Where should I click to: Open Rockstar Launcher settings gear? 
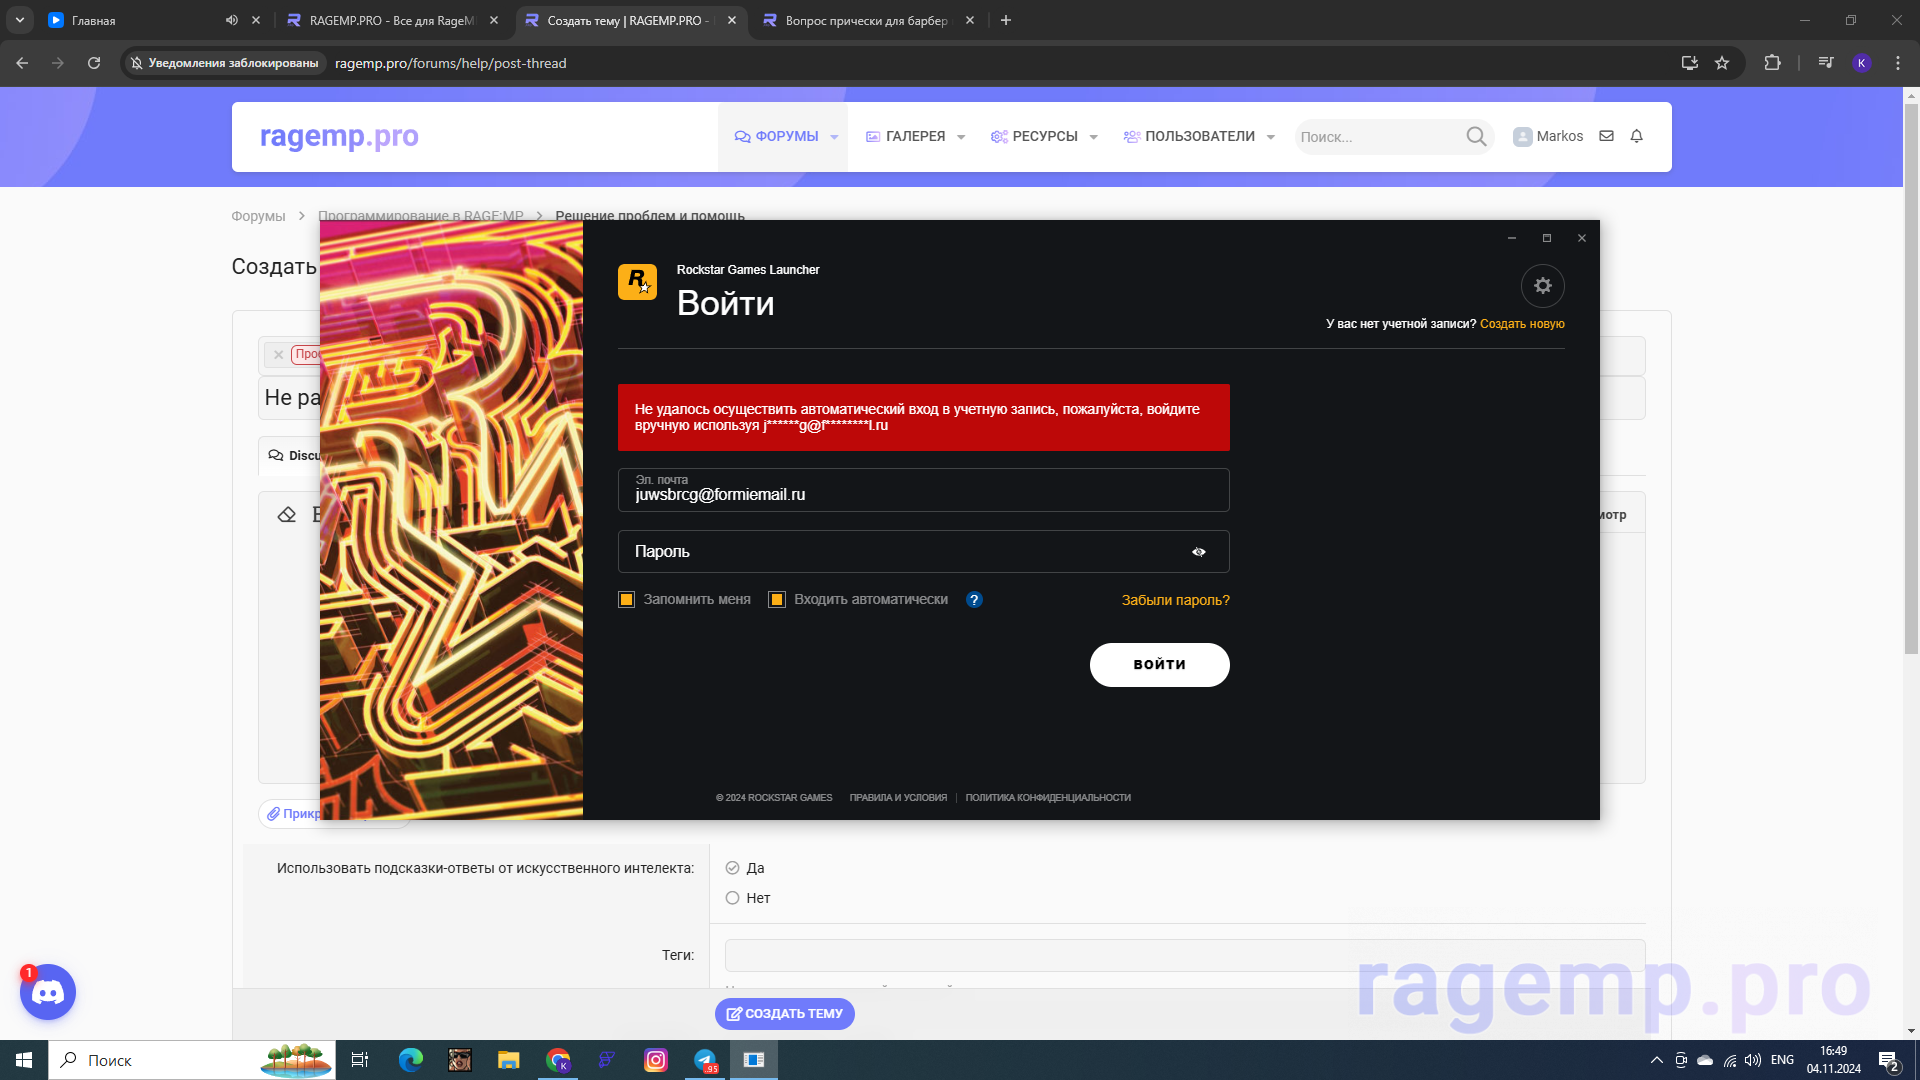tap(1542, 286)
